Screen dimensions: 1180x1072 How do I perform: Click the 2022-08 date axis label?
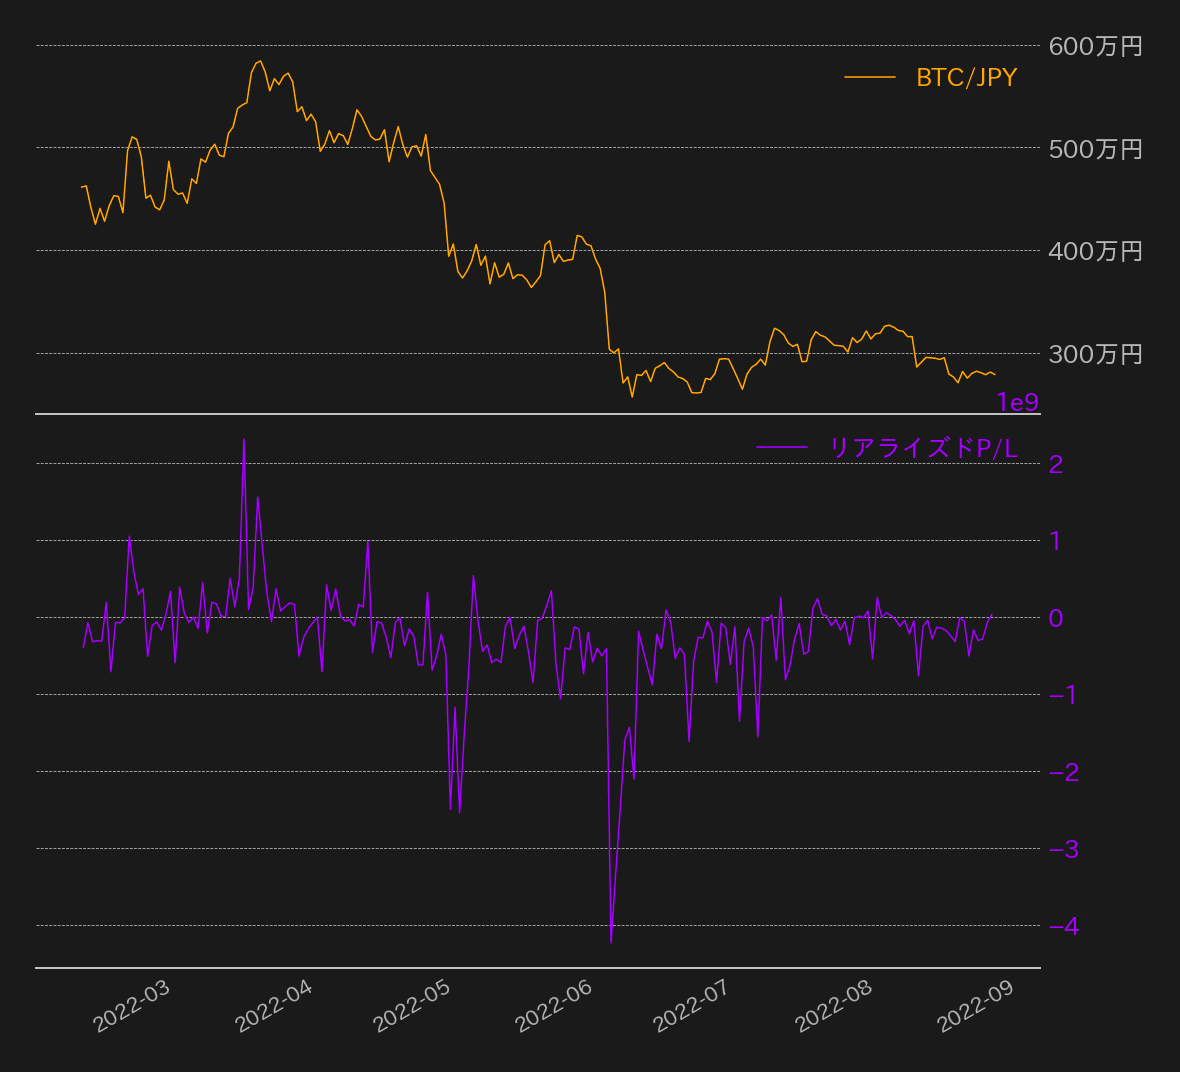tap(834, 1006)
